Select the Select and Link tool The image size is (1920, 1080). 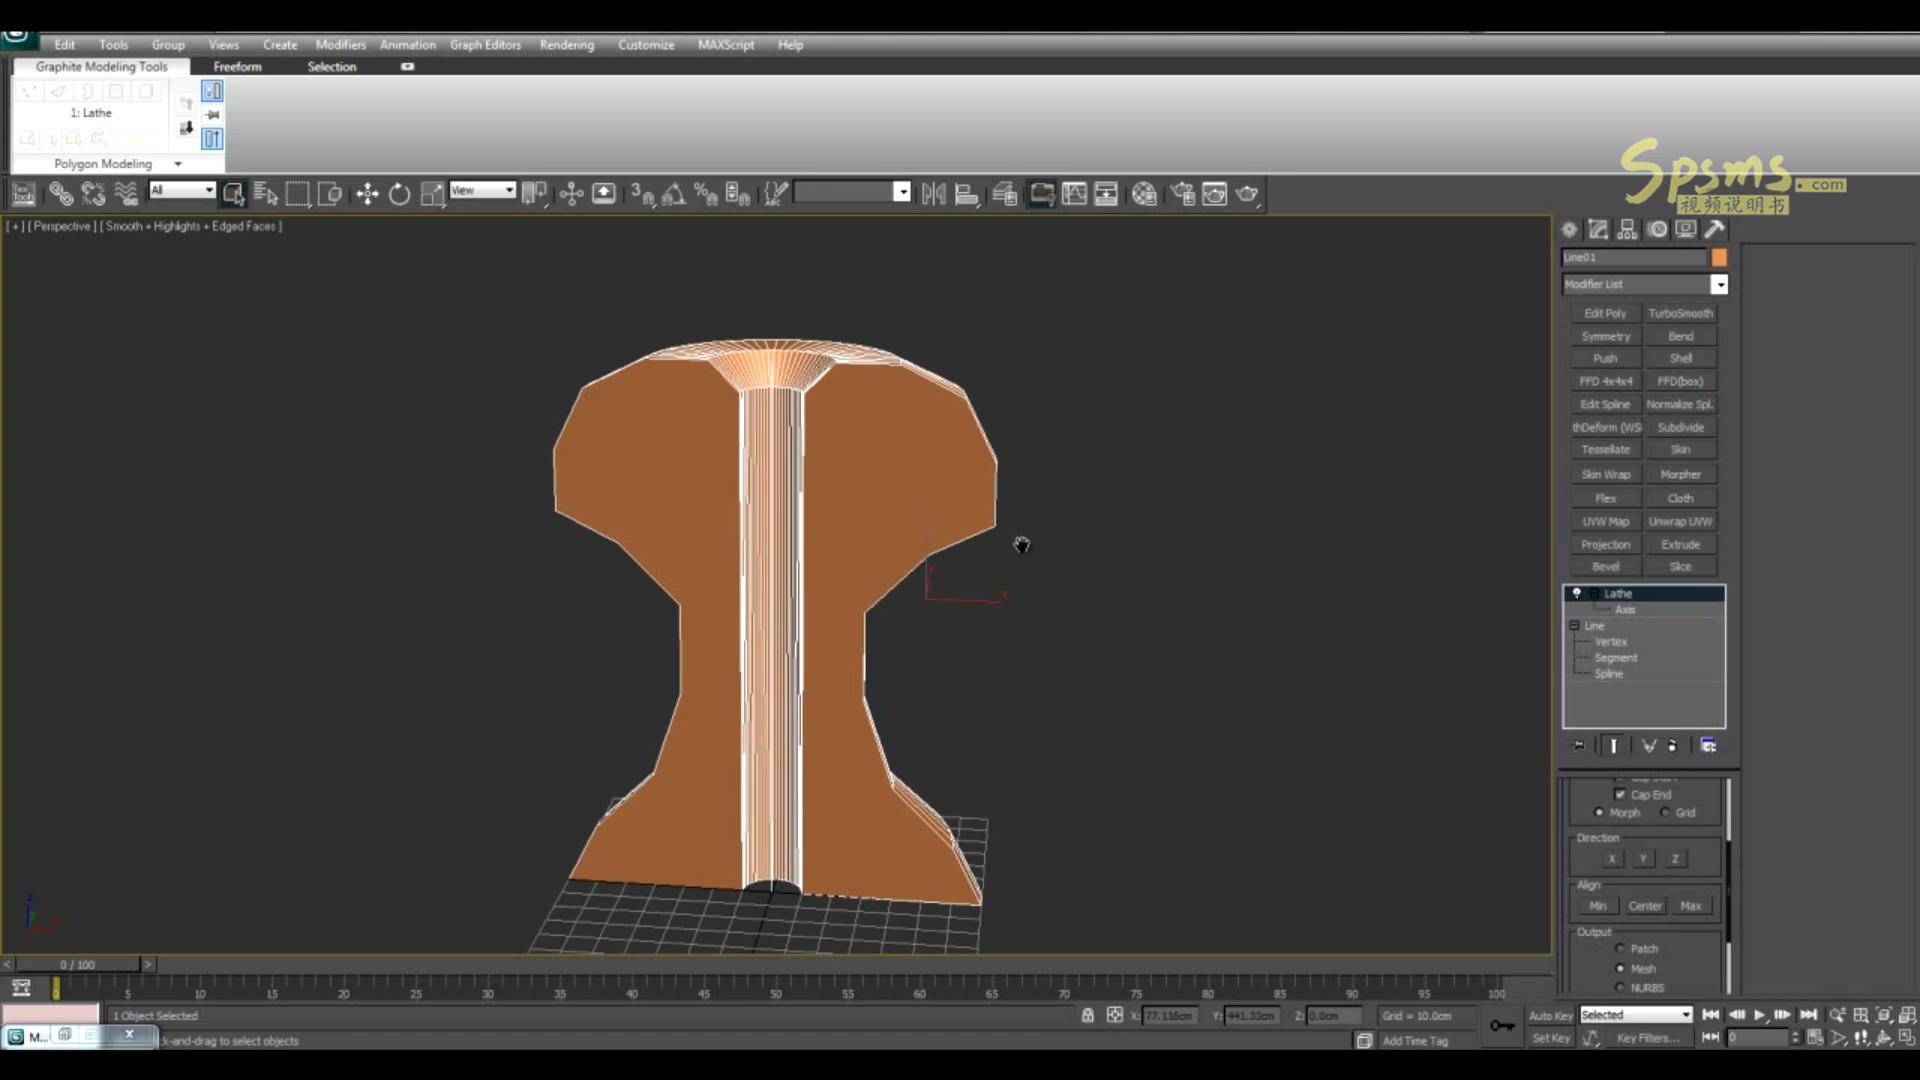61,193
